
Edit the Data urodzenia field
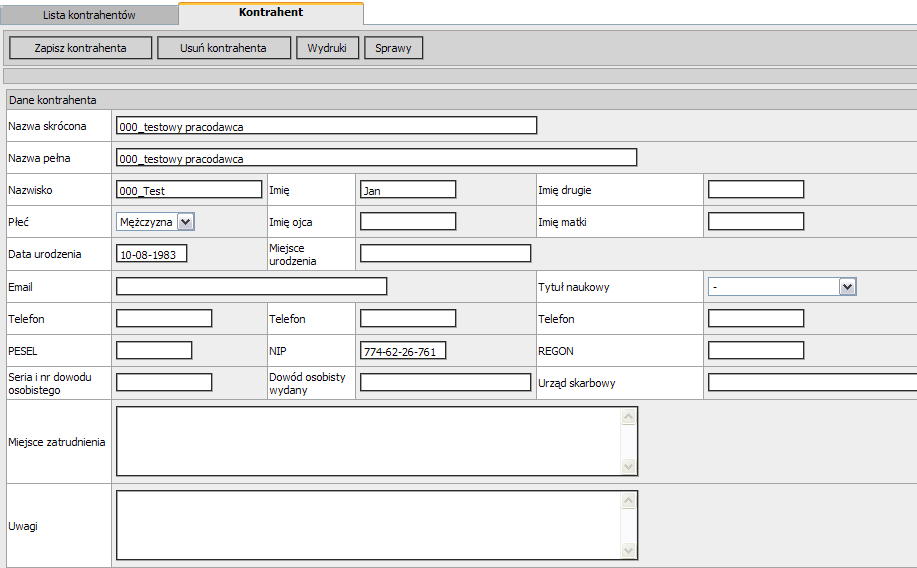[151, 254]
